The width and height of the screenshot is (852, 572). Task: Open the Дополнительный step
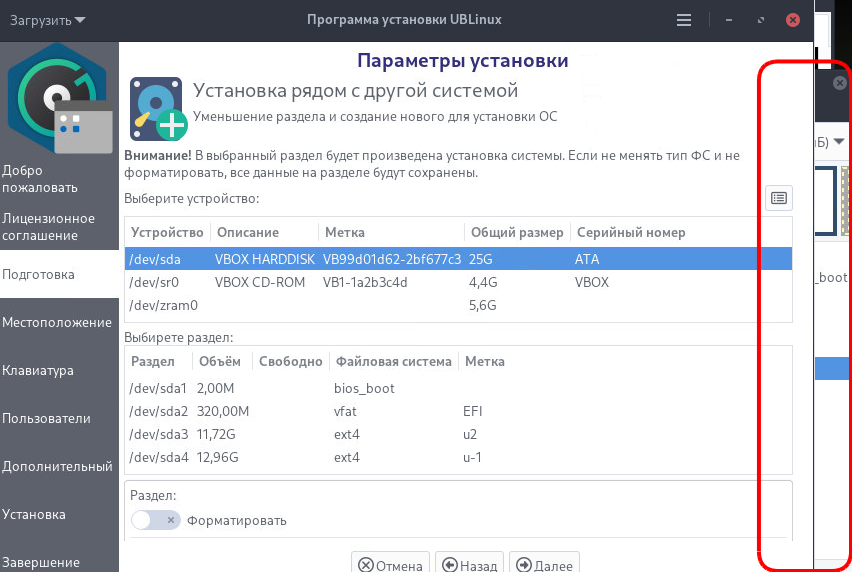[x=59, y=466]
